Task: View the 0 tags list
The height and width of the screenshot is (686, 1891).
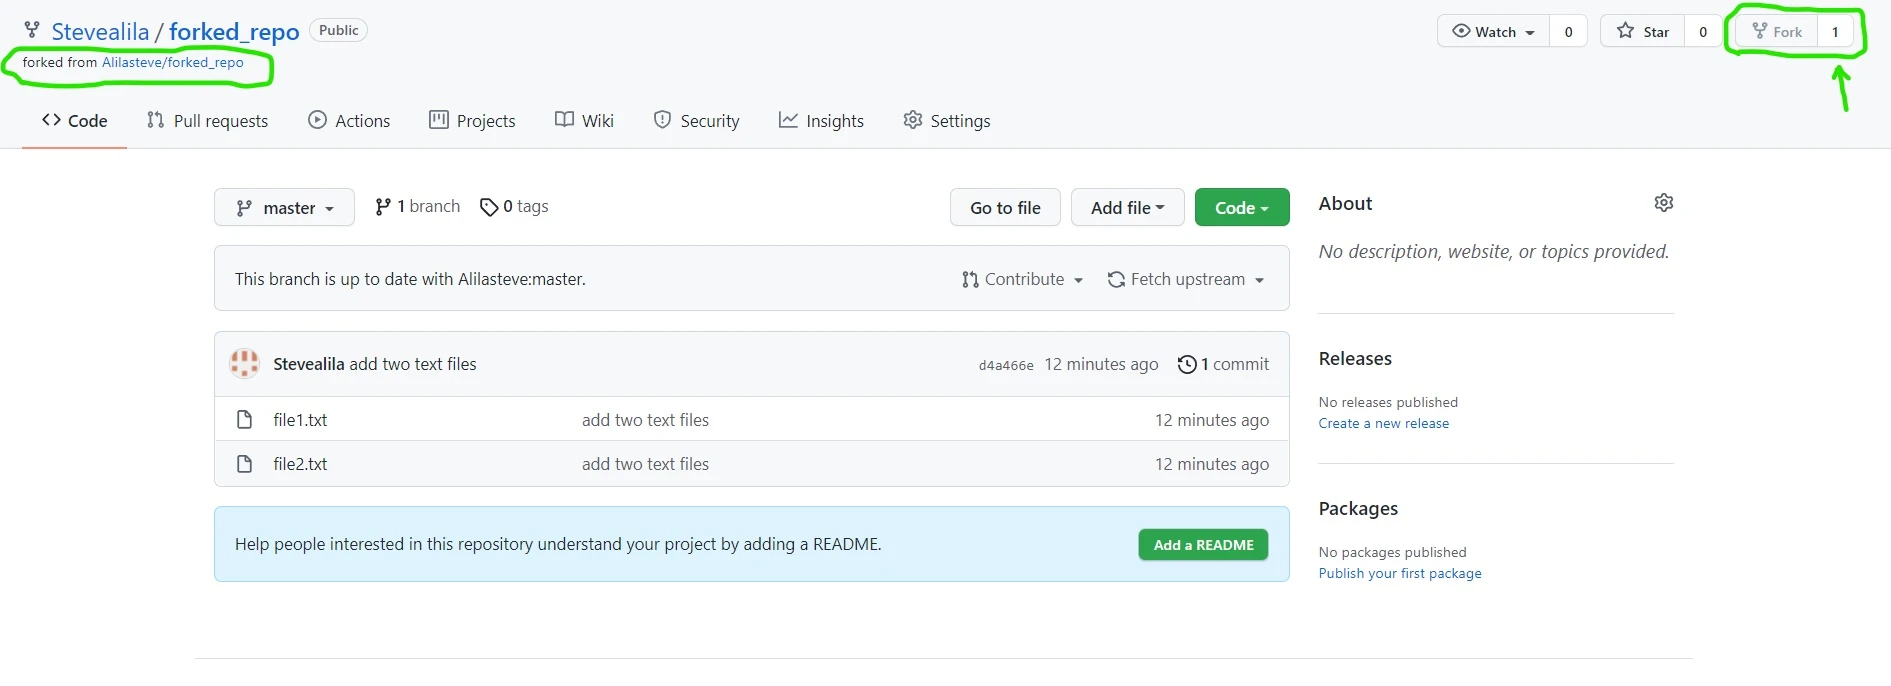Action: tap(514, 206)
